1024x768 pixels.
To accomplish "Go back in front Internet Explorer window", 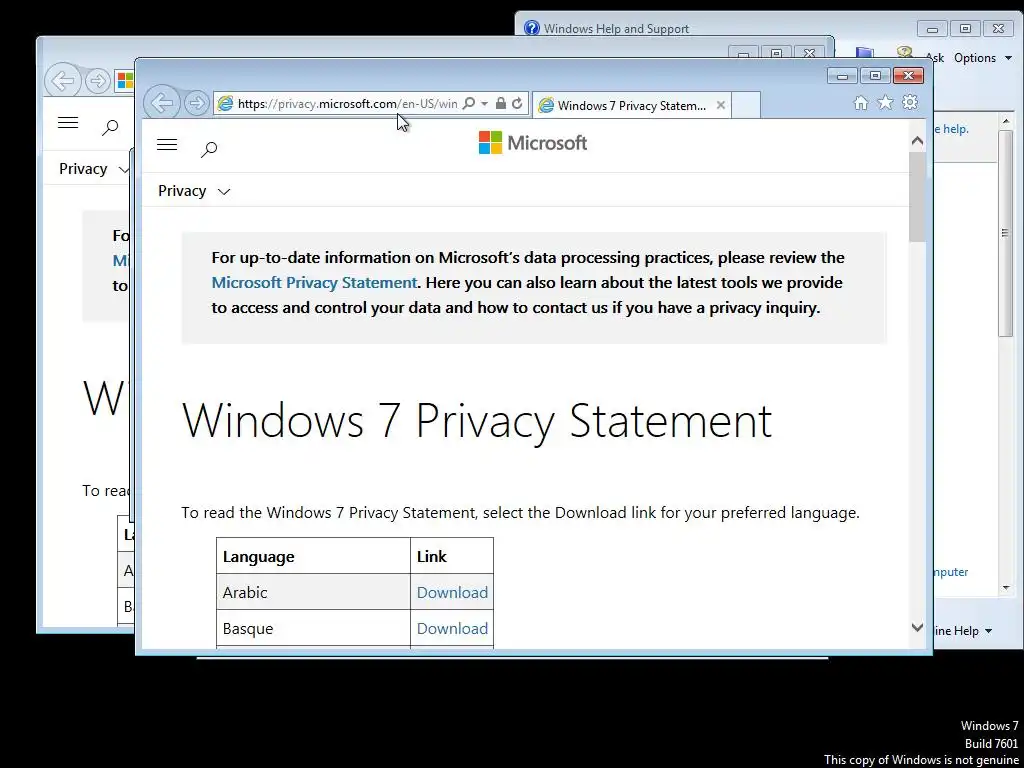I will pyautogui.click(x=161, y=103).
